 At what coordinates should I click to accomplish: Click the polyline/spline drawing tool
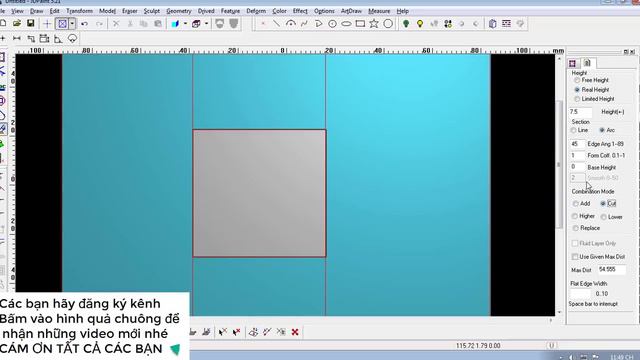304,24
